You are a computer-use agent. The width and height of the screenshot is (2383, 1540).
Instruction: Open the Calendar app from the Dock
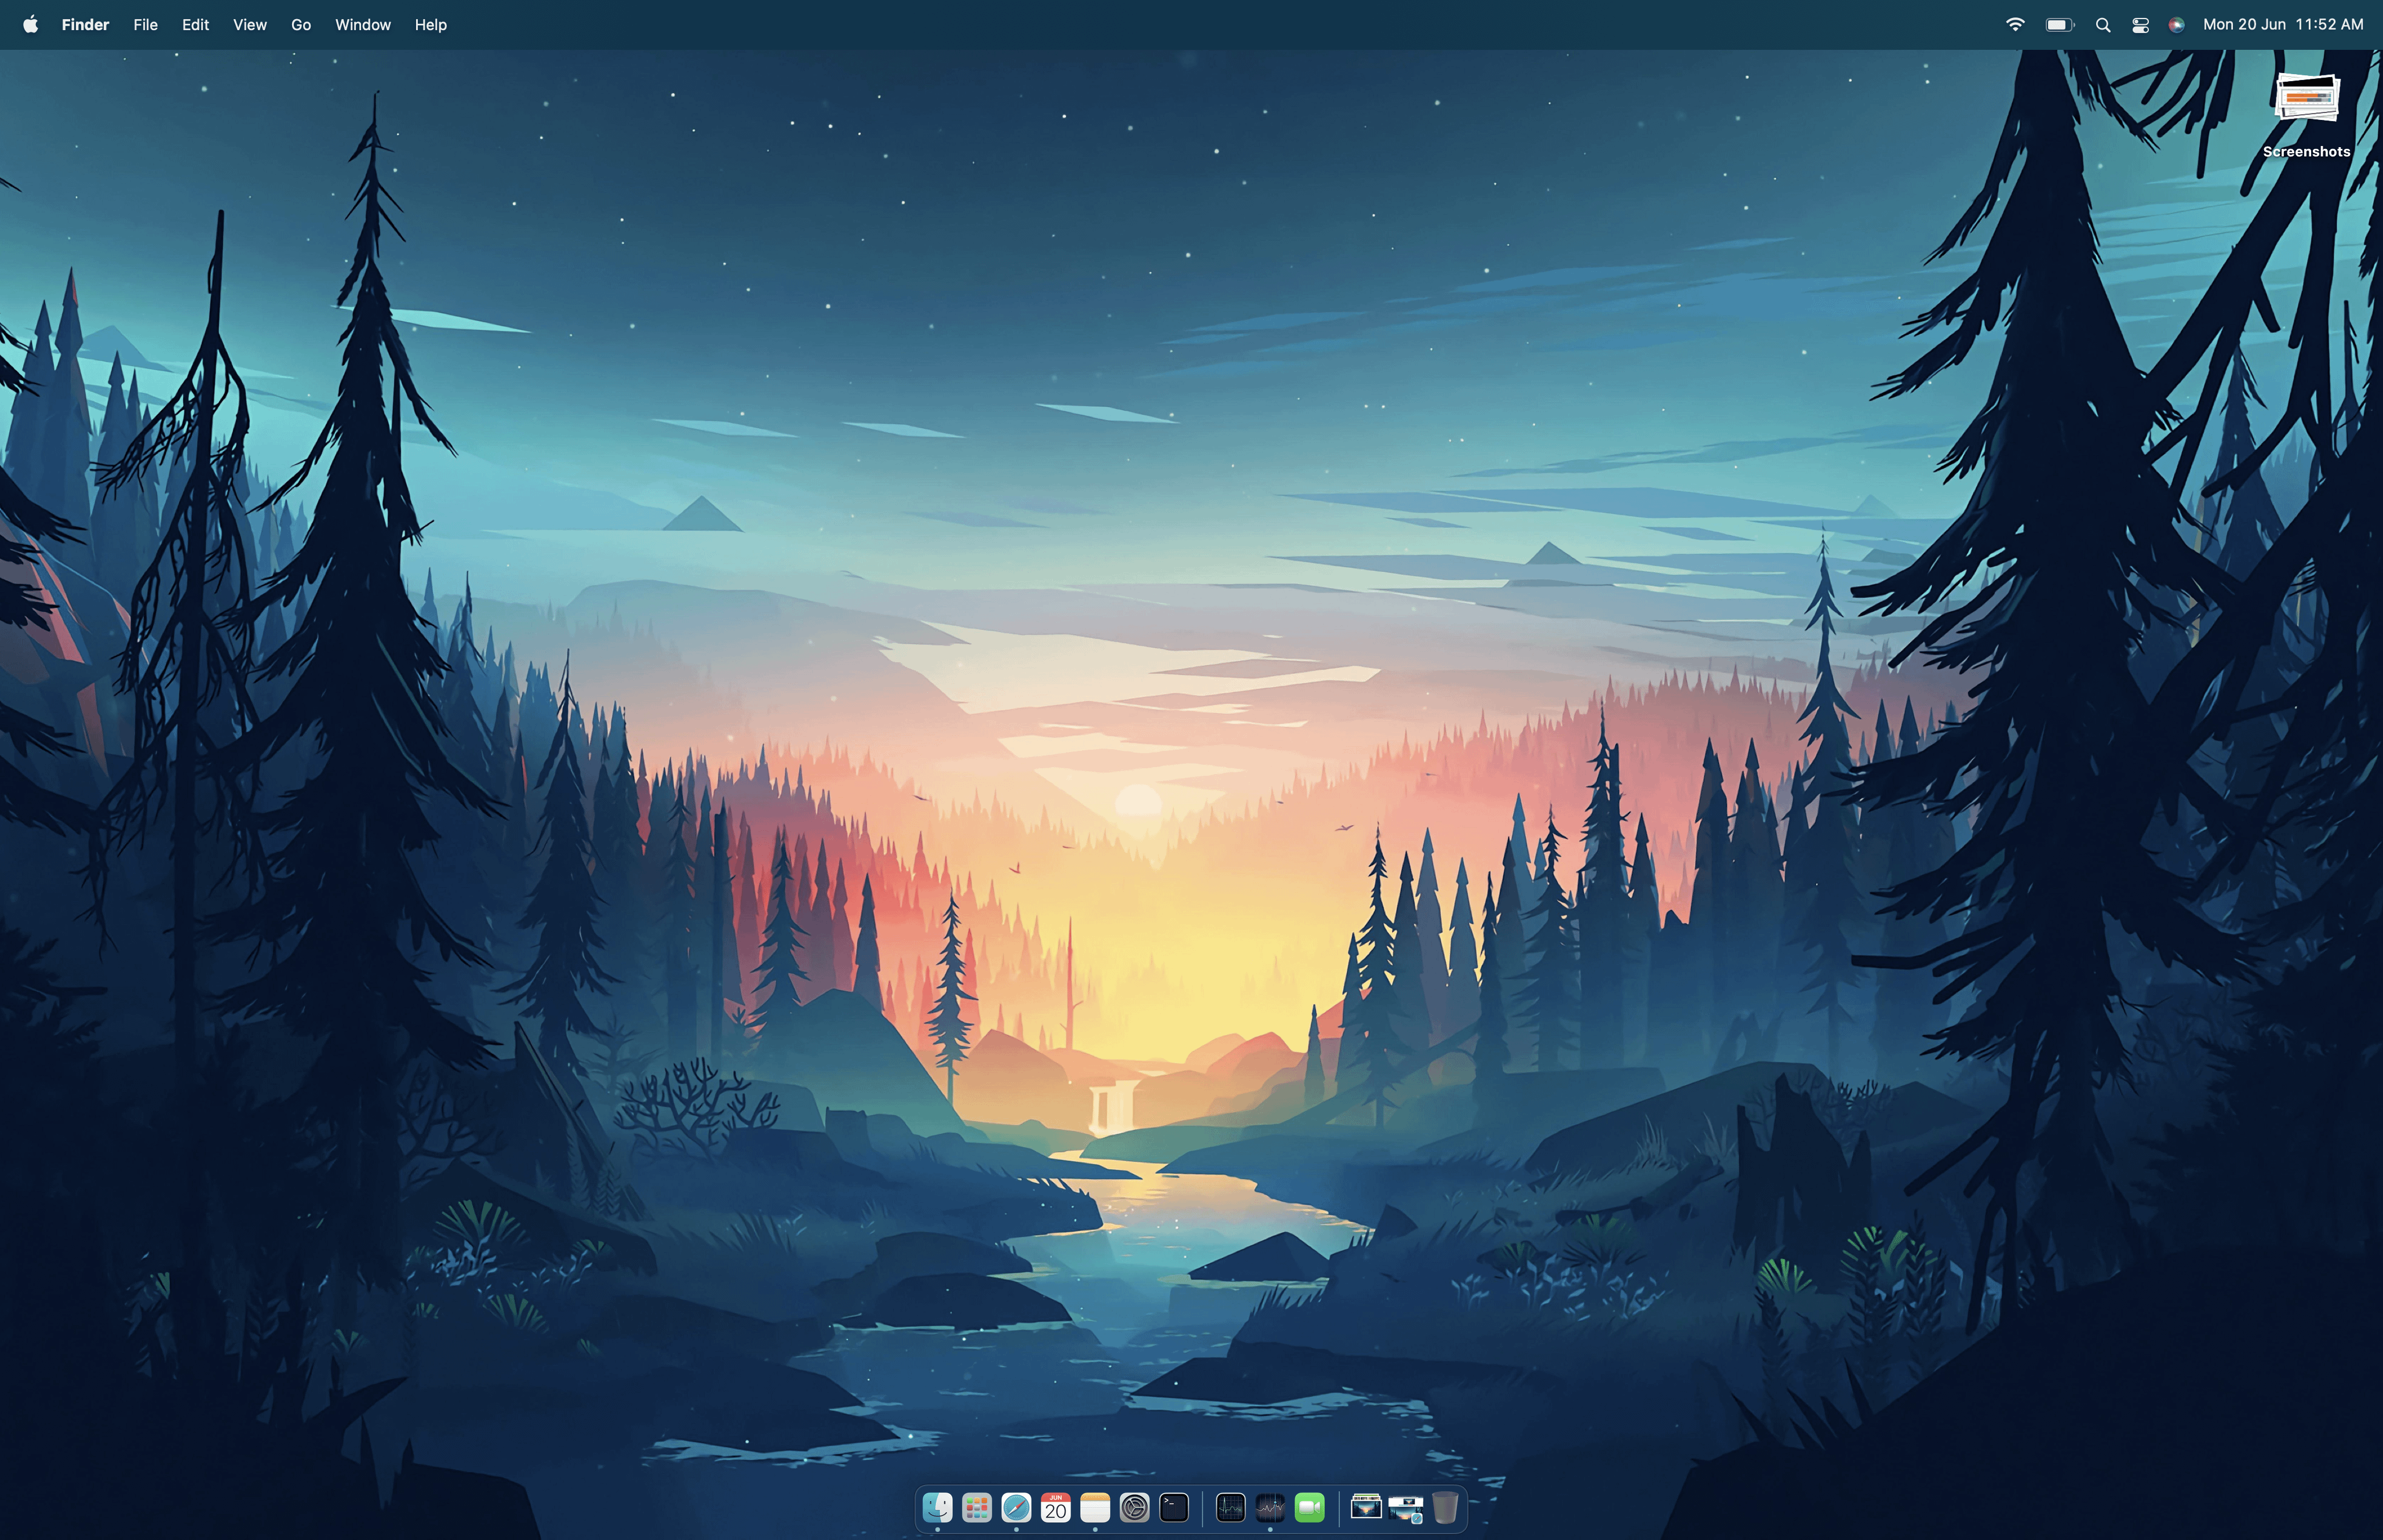[x=1055, y=1508]
